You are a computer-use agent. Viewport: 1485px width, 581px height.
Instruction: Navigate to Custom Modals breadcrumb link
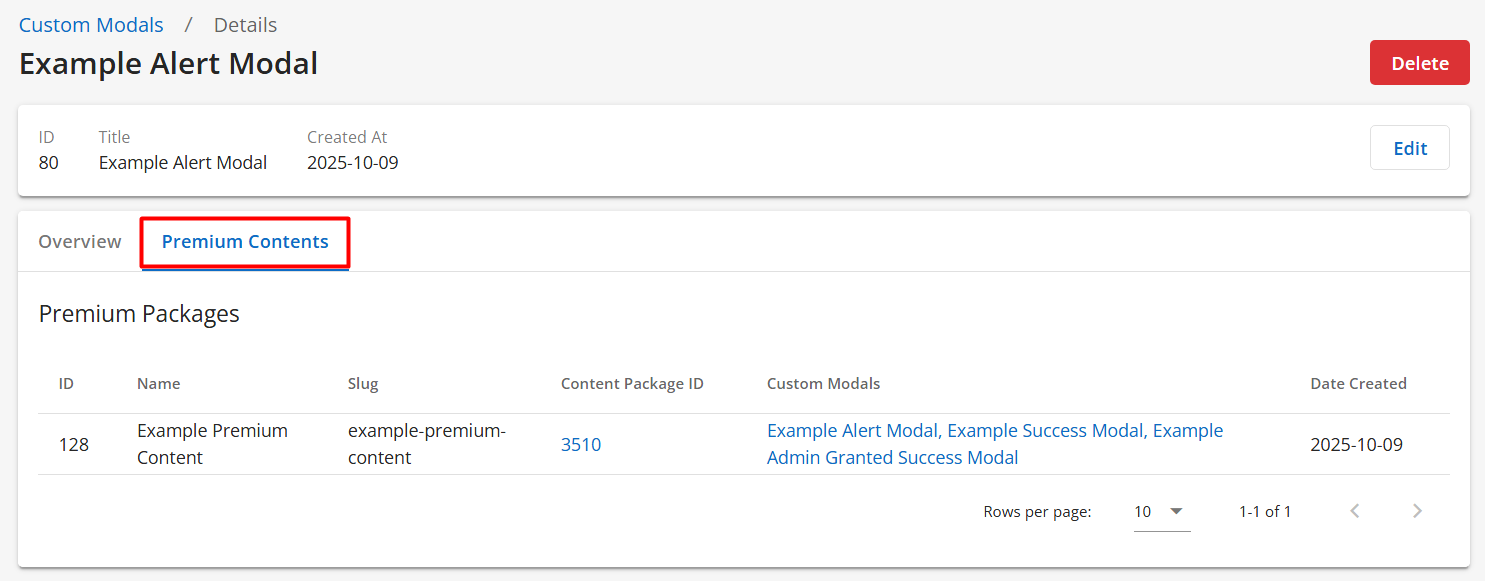91,25
